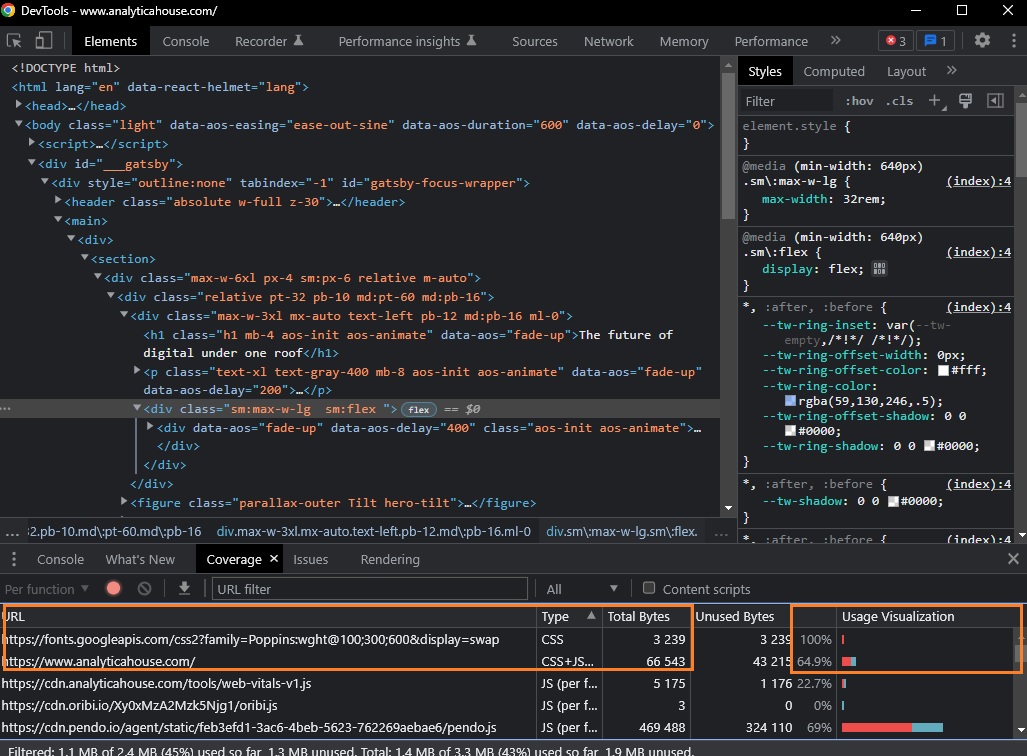Select breadcrumb div.max-w-3xl.mx-auto.text-left
The image size is (1027, 756).
(x=373, y=531)
